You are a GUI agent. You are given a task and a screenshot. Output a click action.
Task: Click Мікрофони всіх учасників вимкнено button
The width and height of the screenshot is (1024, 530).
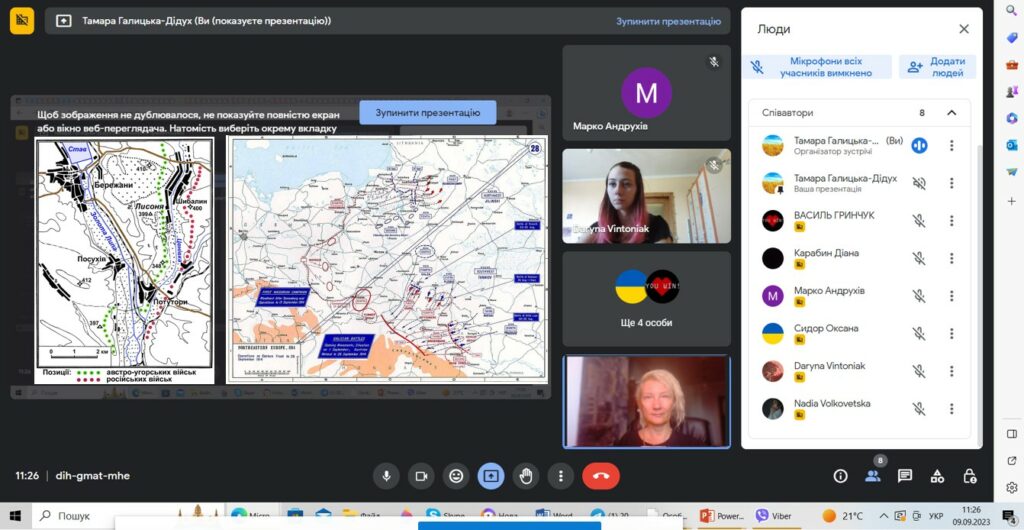click(817, 67)
